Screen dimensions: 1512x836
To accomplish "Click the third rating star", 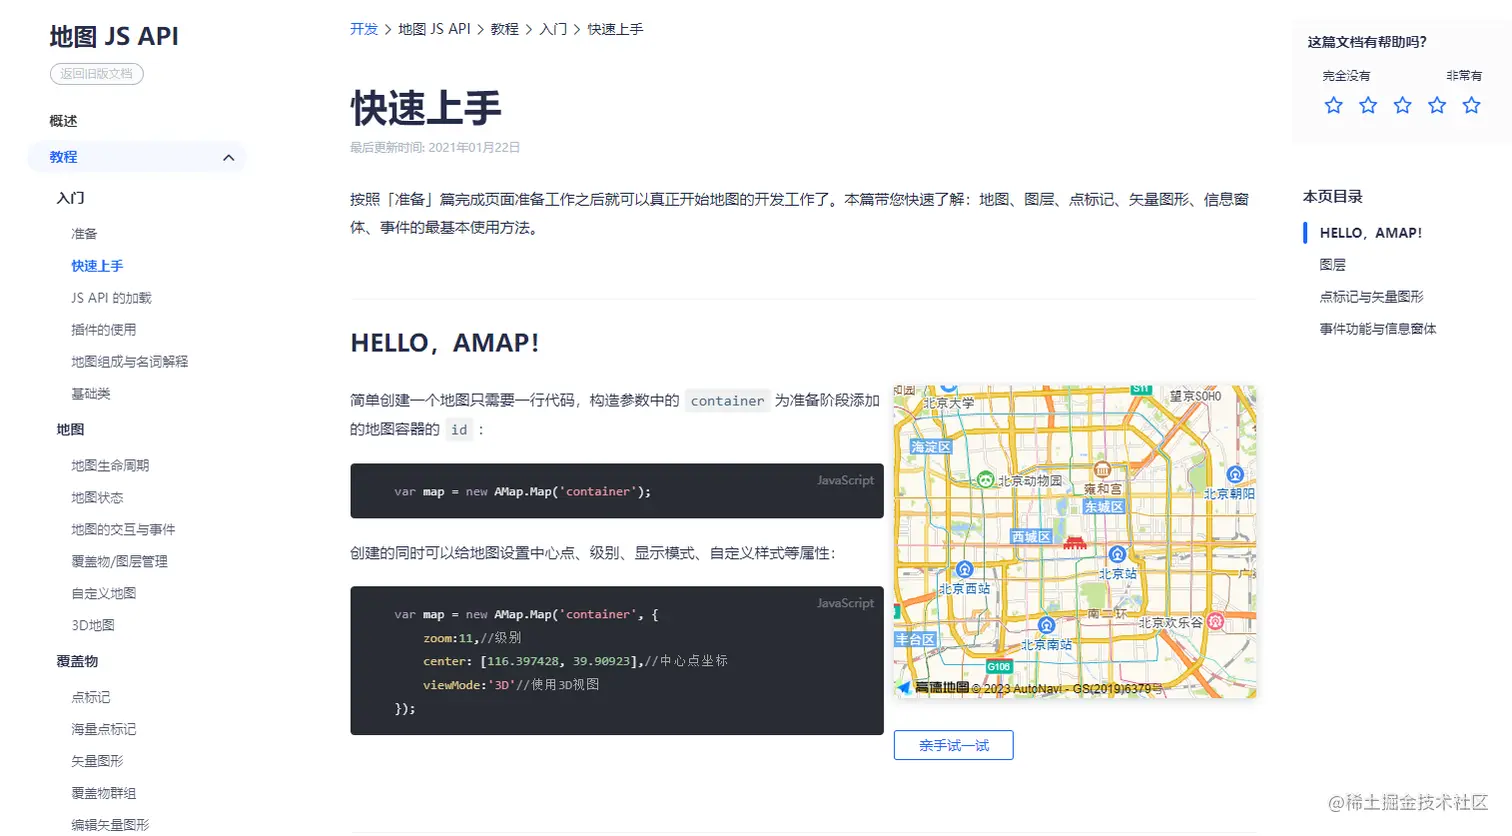I will coord(1402,105).
